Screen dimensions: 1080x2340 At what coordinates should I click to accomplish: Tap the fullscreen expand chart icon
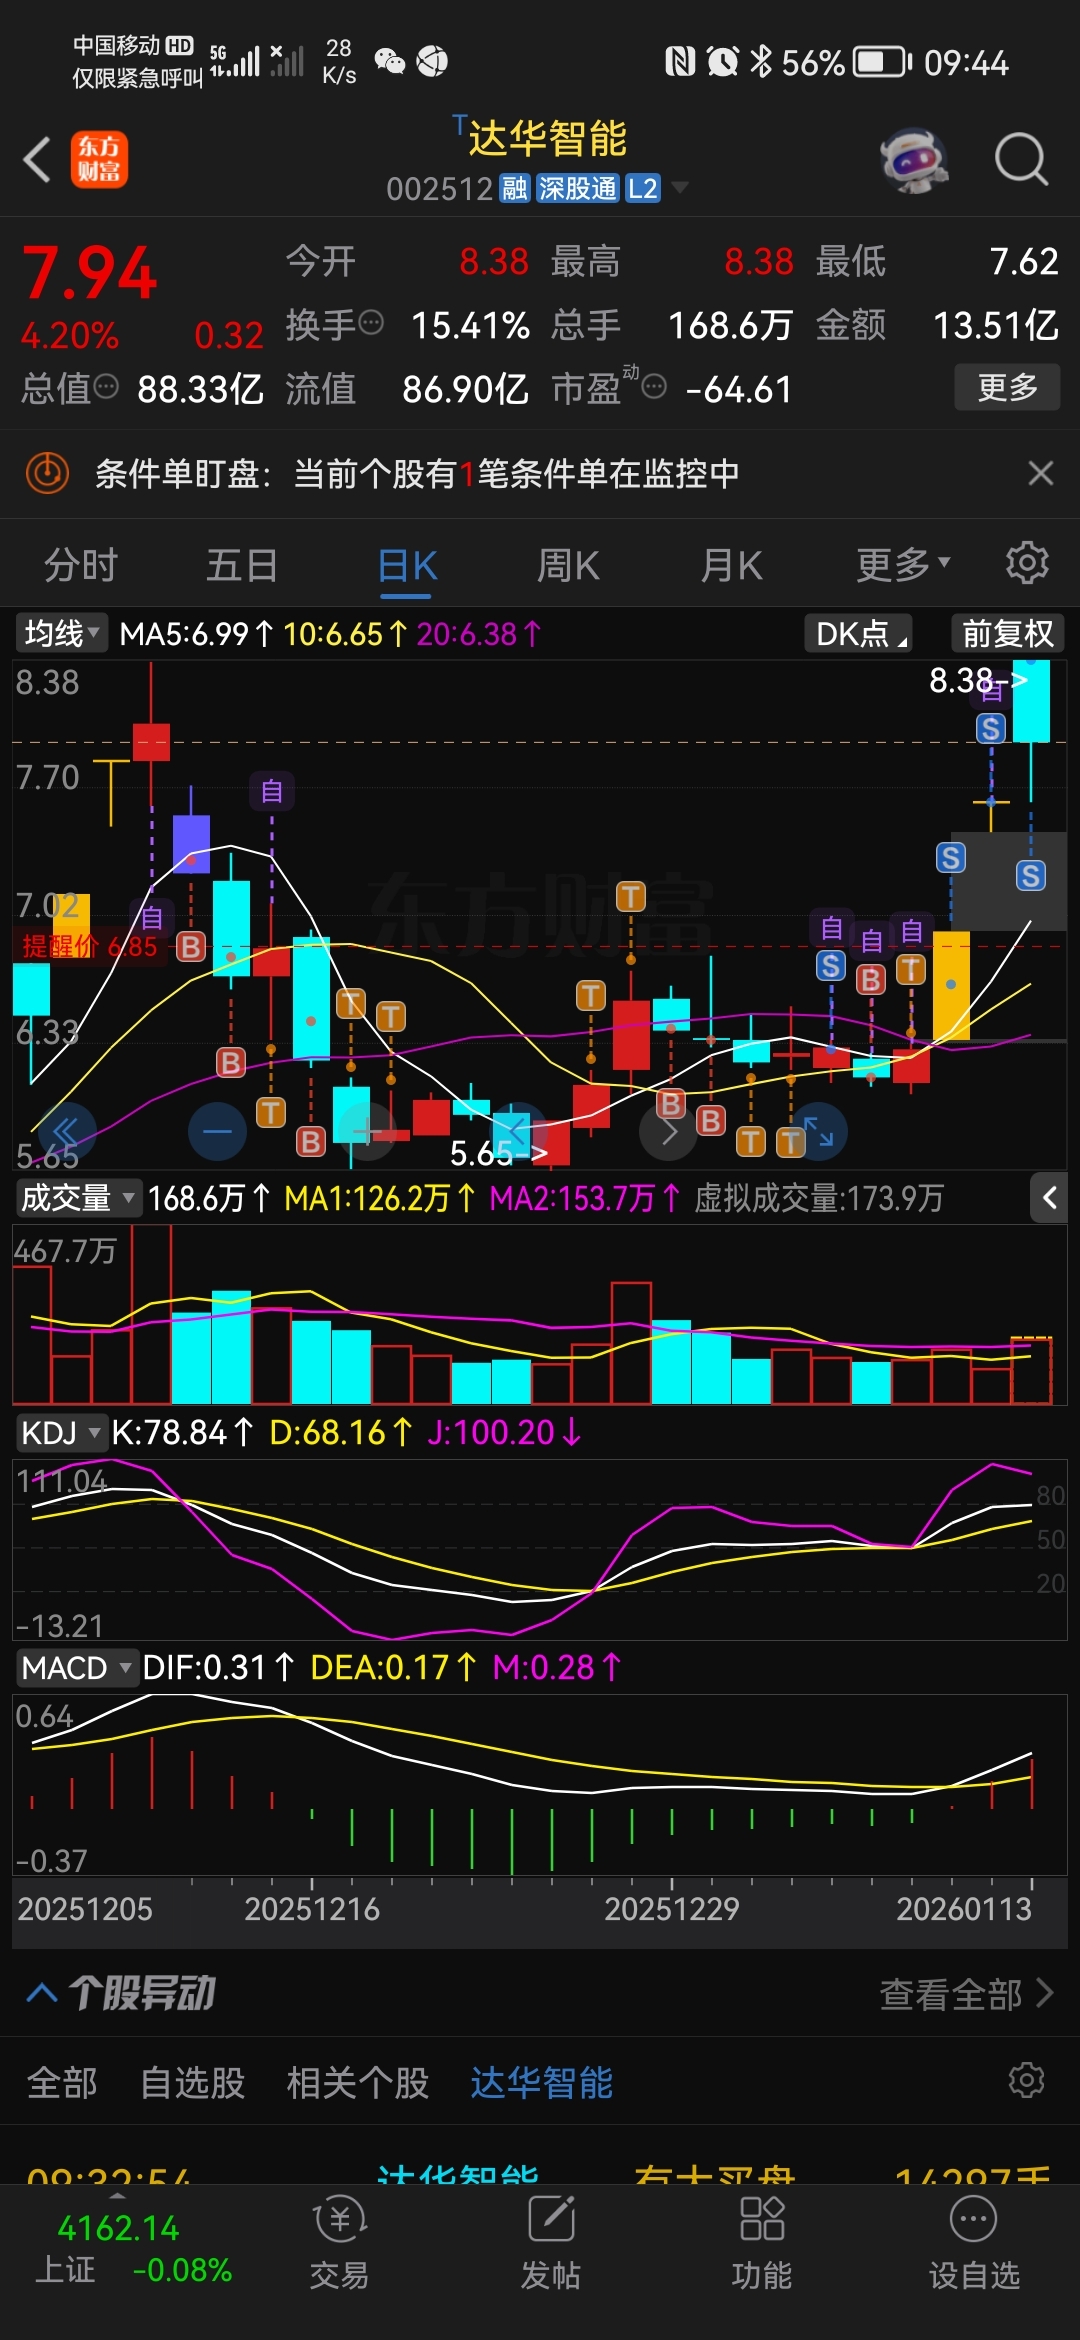pos(818,1132)
